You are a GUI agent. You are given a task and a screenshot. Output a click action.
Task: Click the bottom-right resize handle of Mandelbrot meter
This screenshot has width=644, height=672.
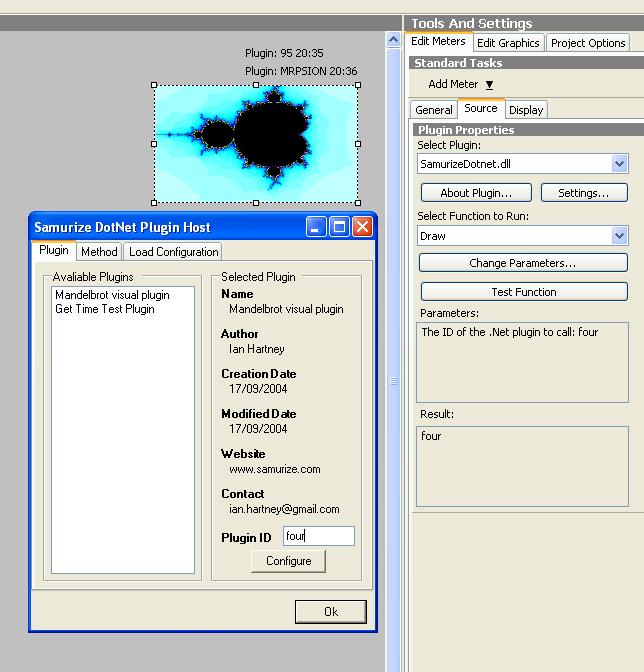(x=358, y=203)
